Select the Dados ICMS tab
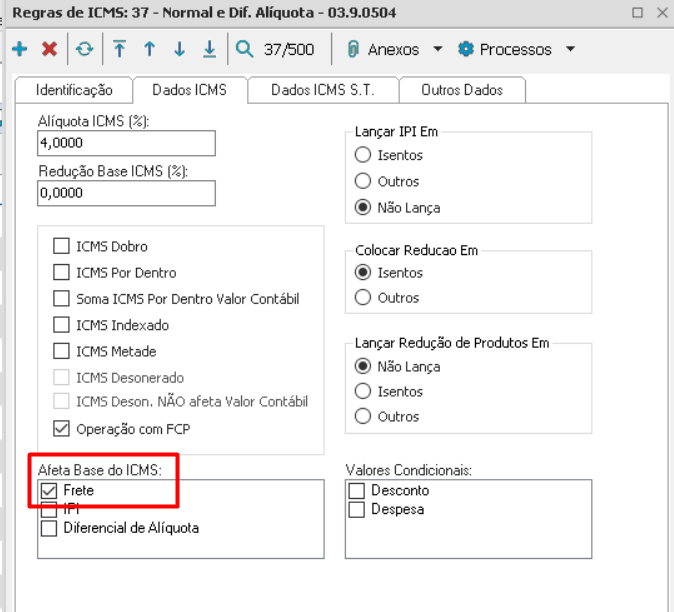Image resolution: width=674 pixels, height=612 pixels. pos(190,90)
